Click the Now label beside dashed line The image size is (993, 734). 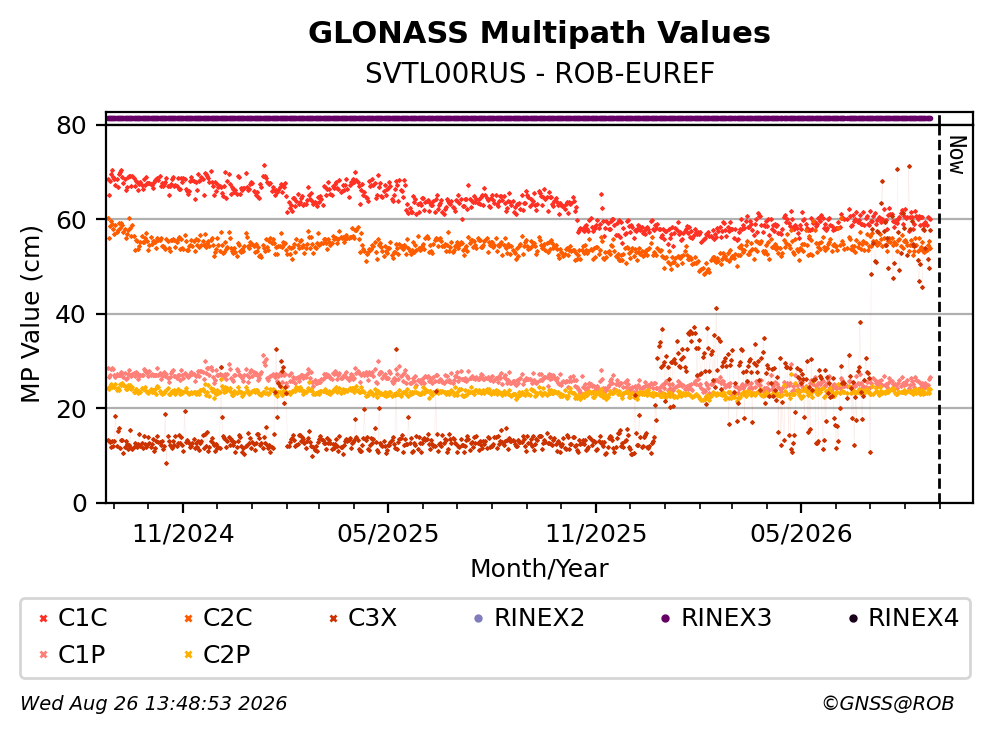point(958,155)
